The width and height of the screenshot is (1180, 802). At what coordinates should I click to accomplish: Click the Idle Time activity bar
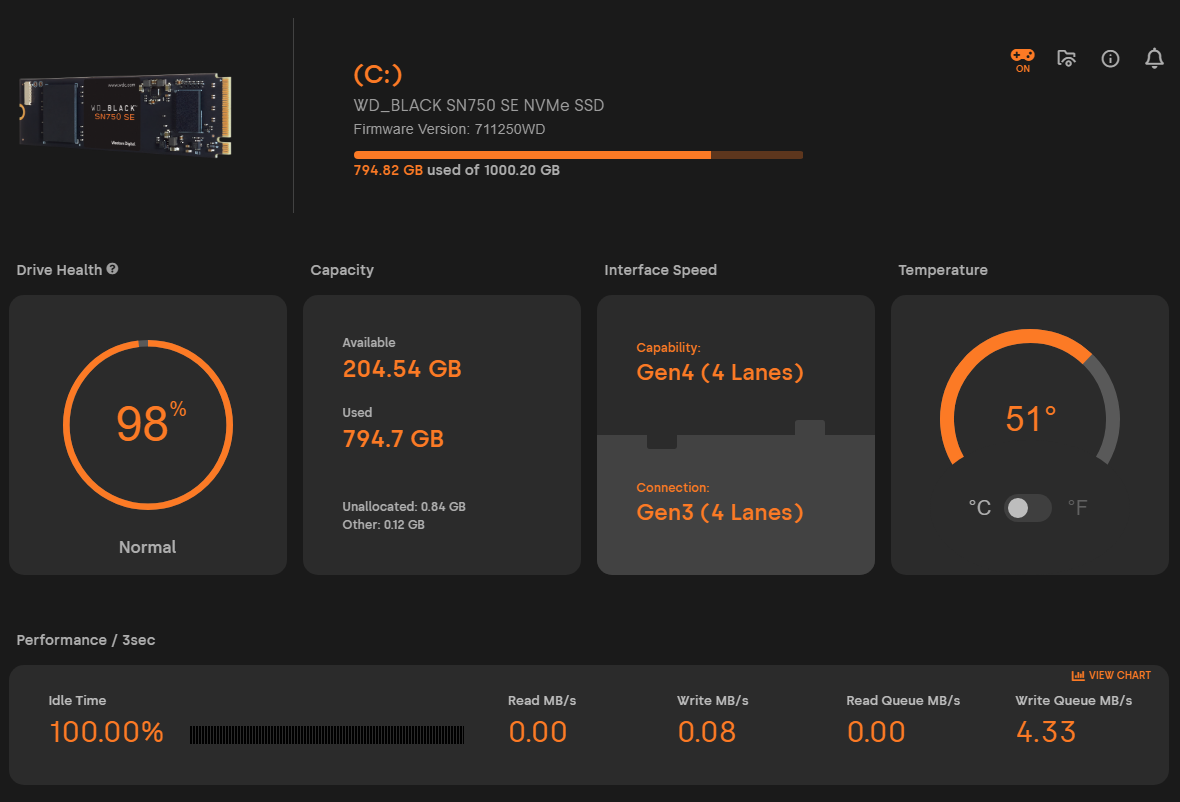pos(327,735)
